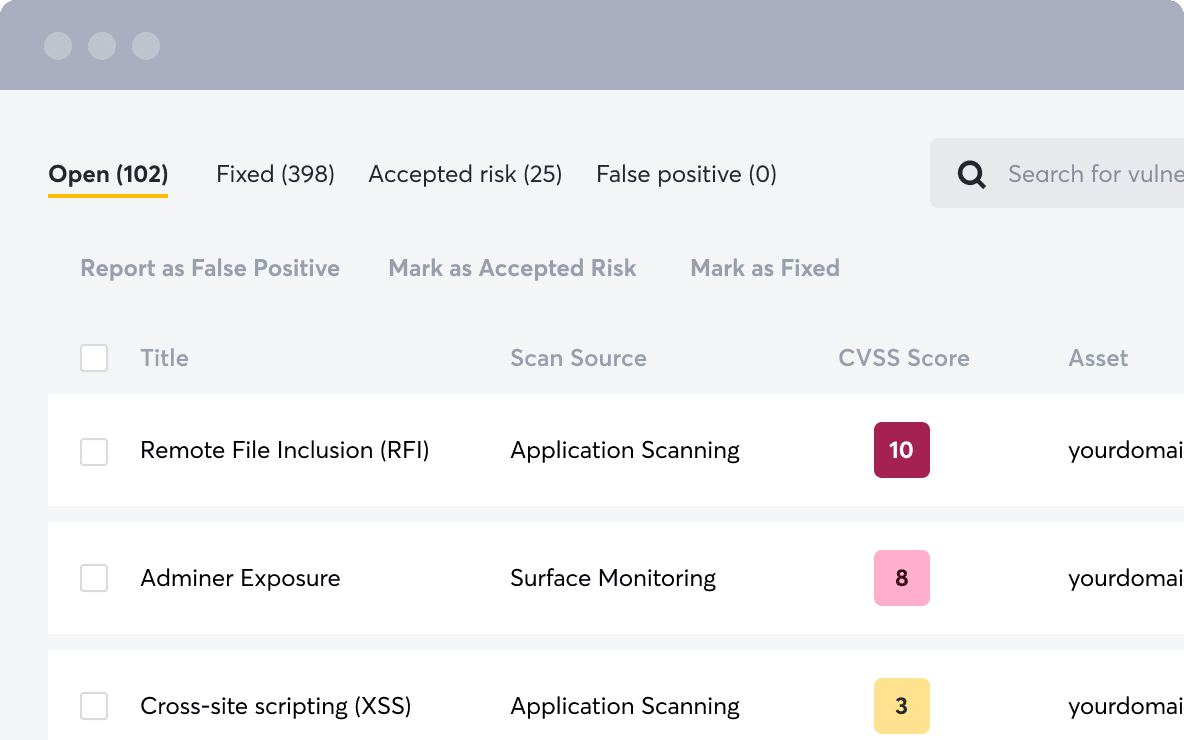Sort the table by CVSS Score column
Image resolution: width=1184 pixels, height=740 pixels.
903,357
